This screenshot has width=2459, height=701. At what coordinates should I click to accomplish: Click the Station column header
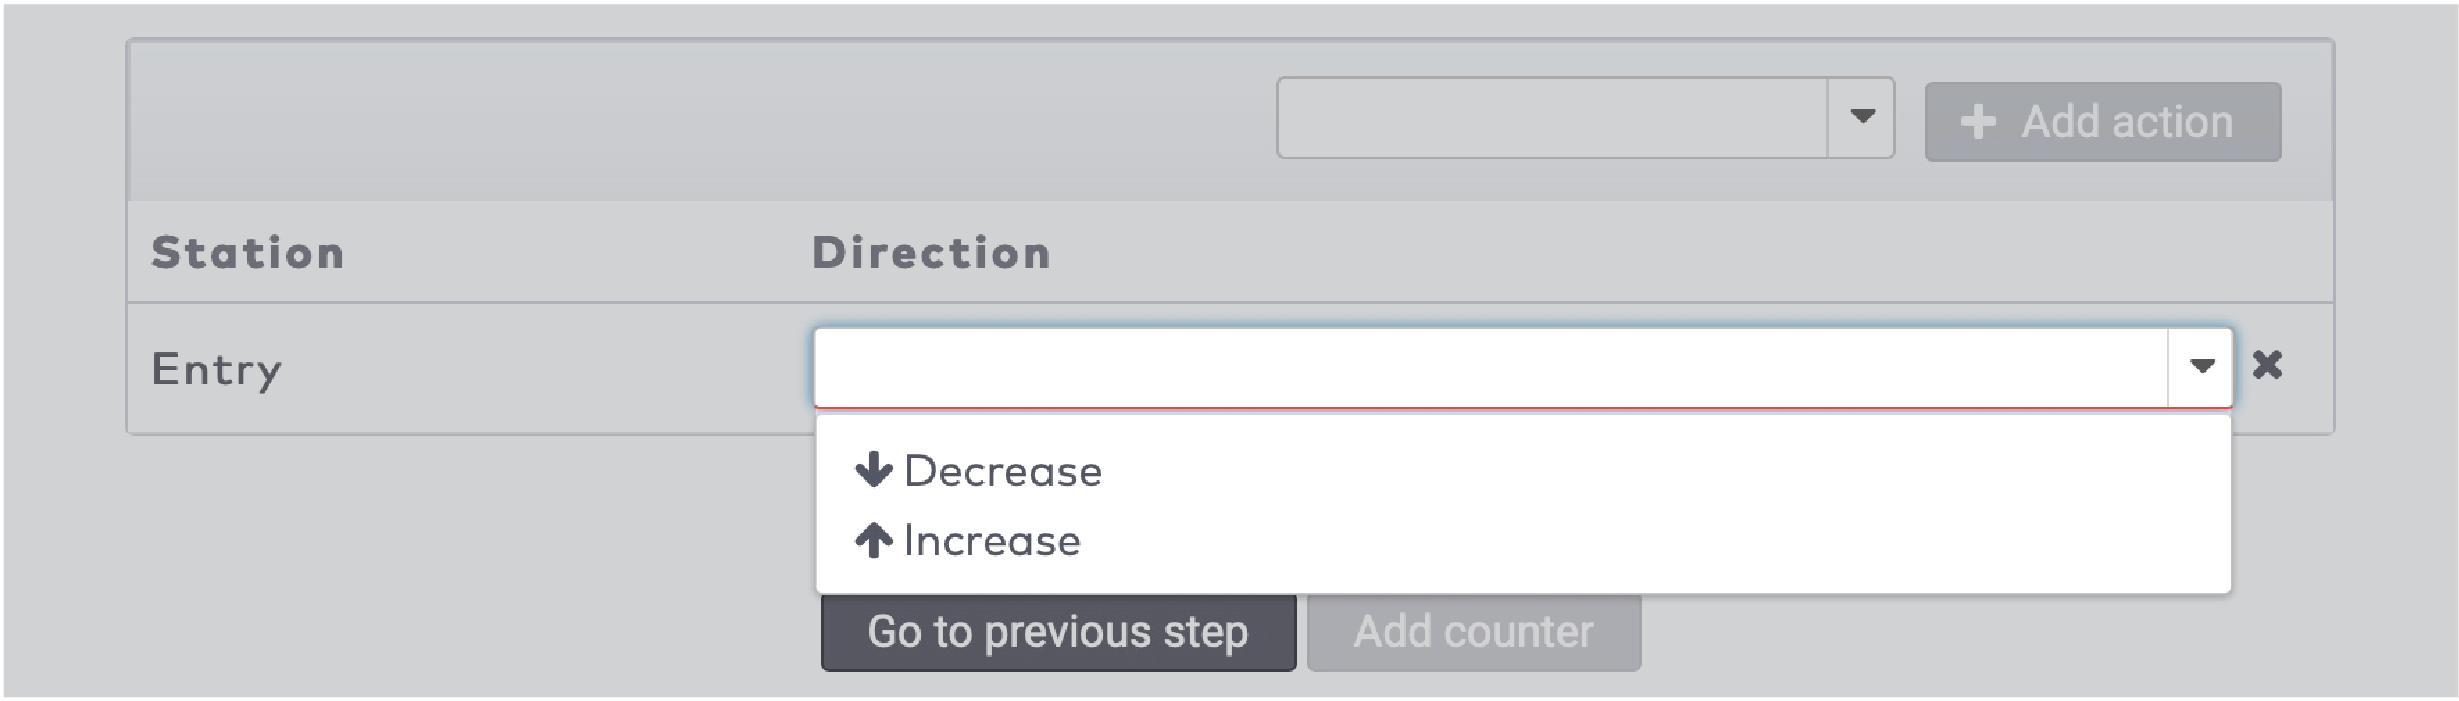tap(247, 252)
